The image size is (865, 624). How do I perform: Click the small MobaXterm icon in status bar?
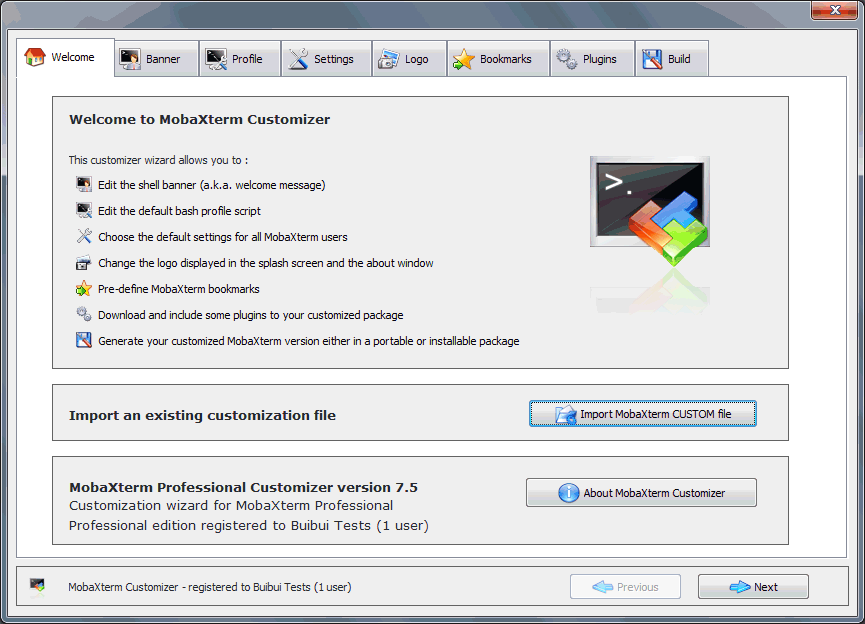tap(38, 585)
